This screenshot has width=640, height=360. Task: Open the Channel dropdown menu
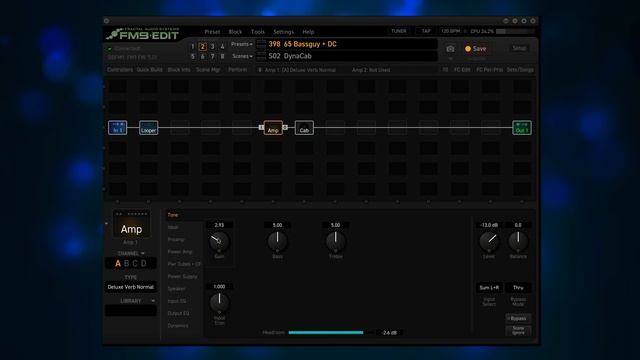click(x=131, y=253)
